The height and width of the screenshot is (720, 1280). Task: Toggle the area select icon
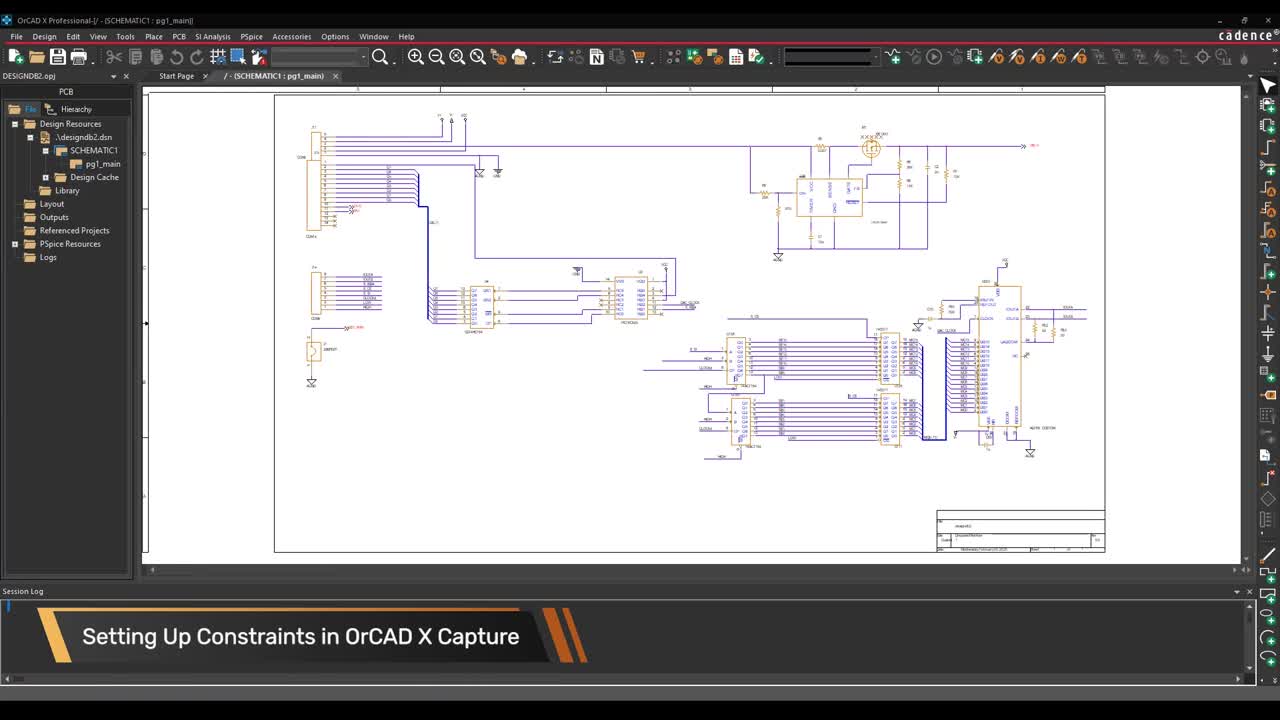pos(238,57)
